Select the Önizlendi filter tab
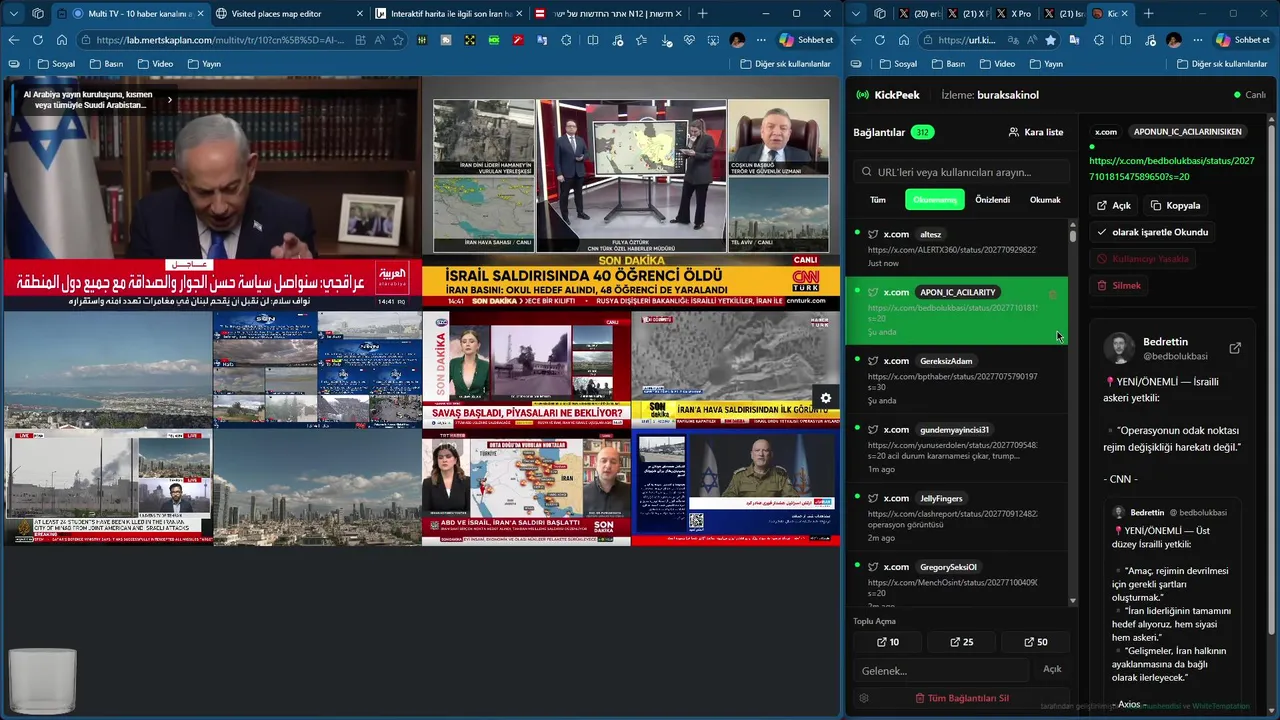This screenshot has height=720, width=1280. pos(993,200)
